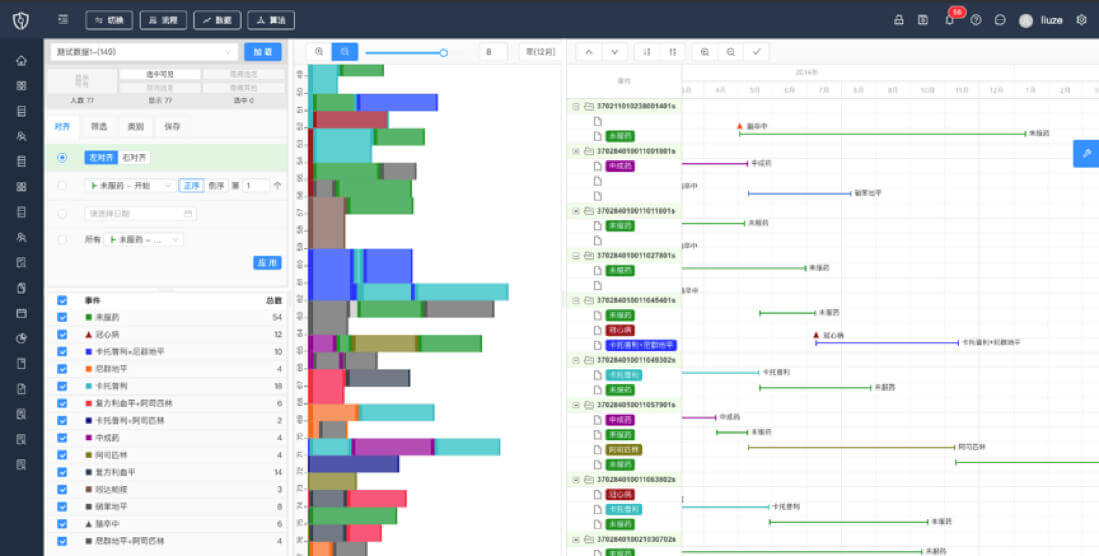Open settings via the gear icon
This screenshot has height=556, width=1099.
click(x=1081, y=20)
